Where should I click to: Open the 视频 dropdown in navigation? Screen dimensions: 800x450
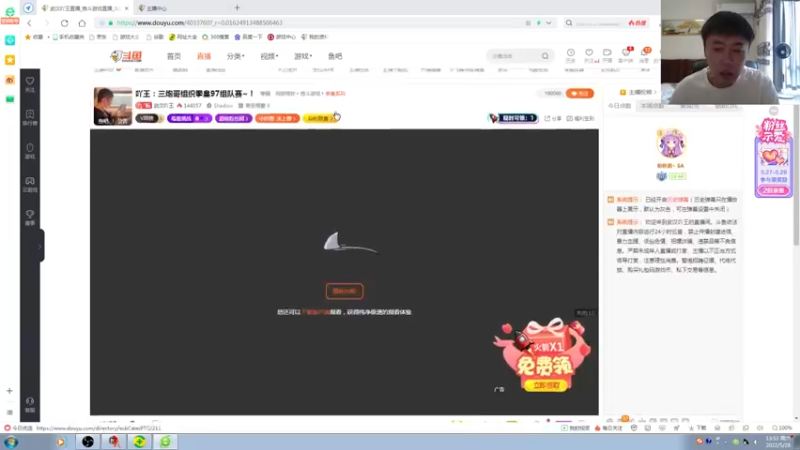(269, 56)
